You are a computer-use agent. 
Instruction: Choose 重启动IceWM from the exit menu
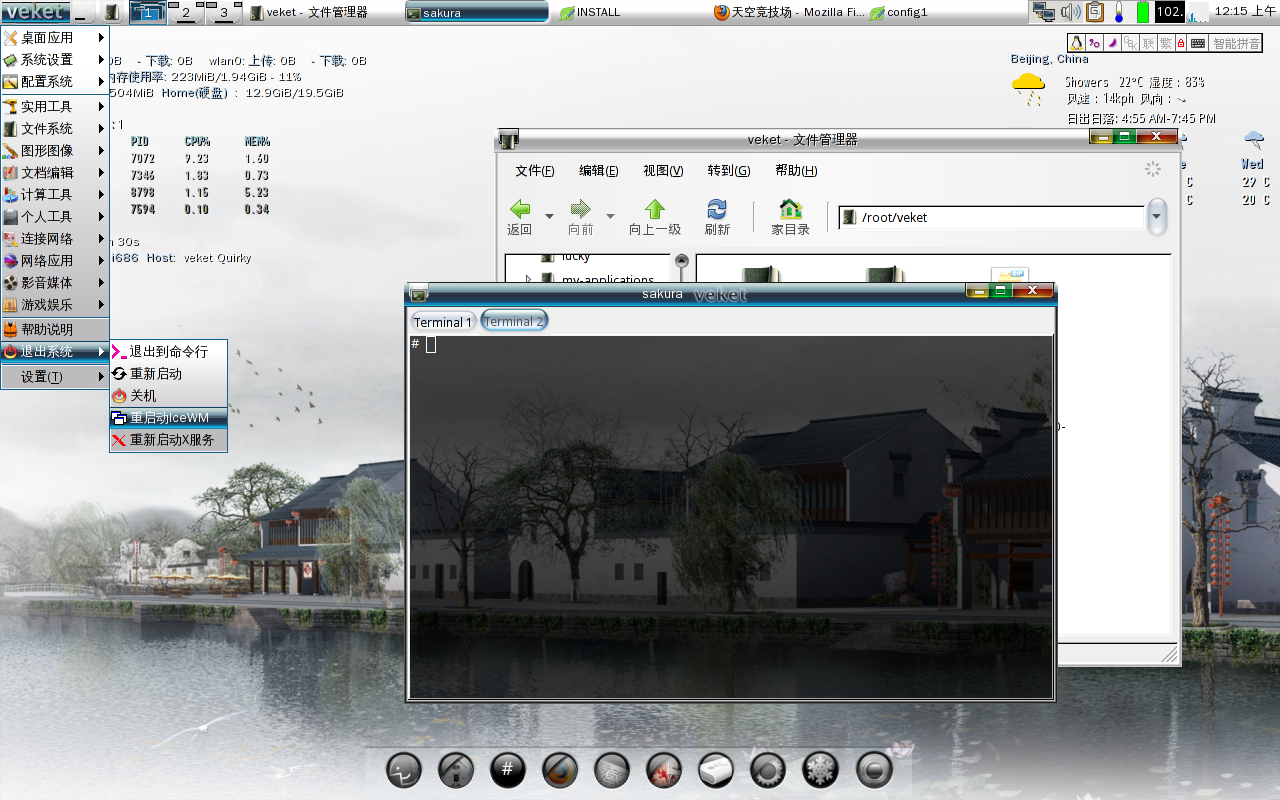[x=168, y=418]
